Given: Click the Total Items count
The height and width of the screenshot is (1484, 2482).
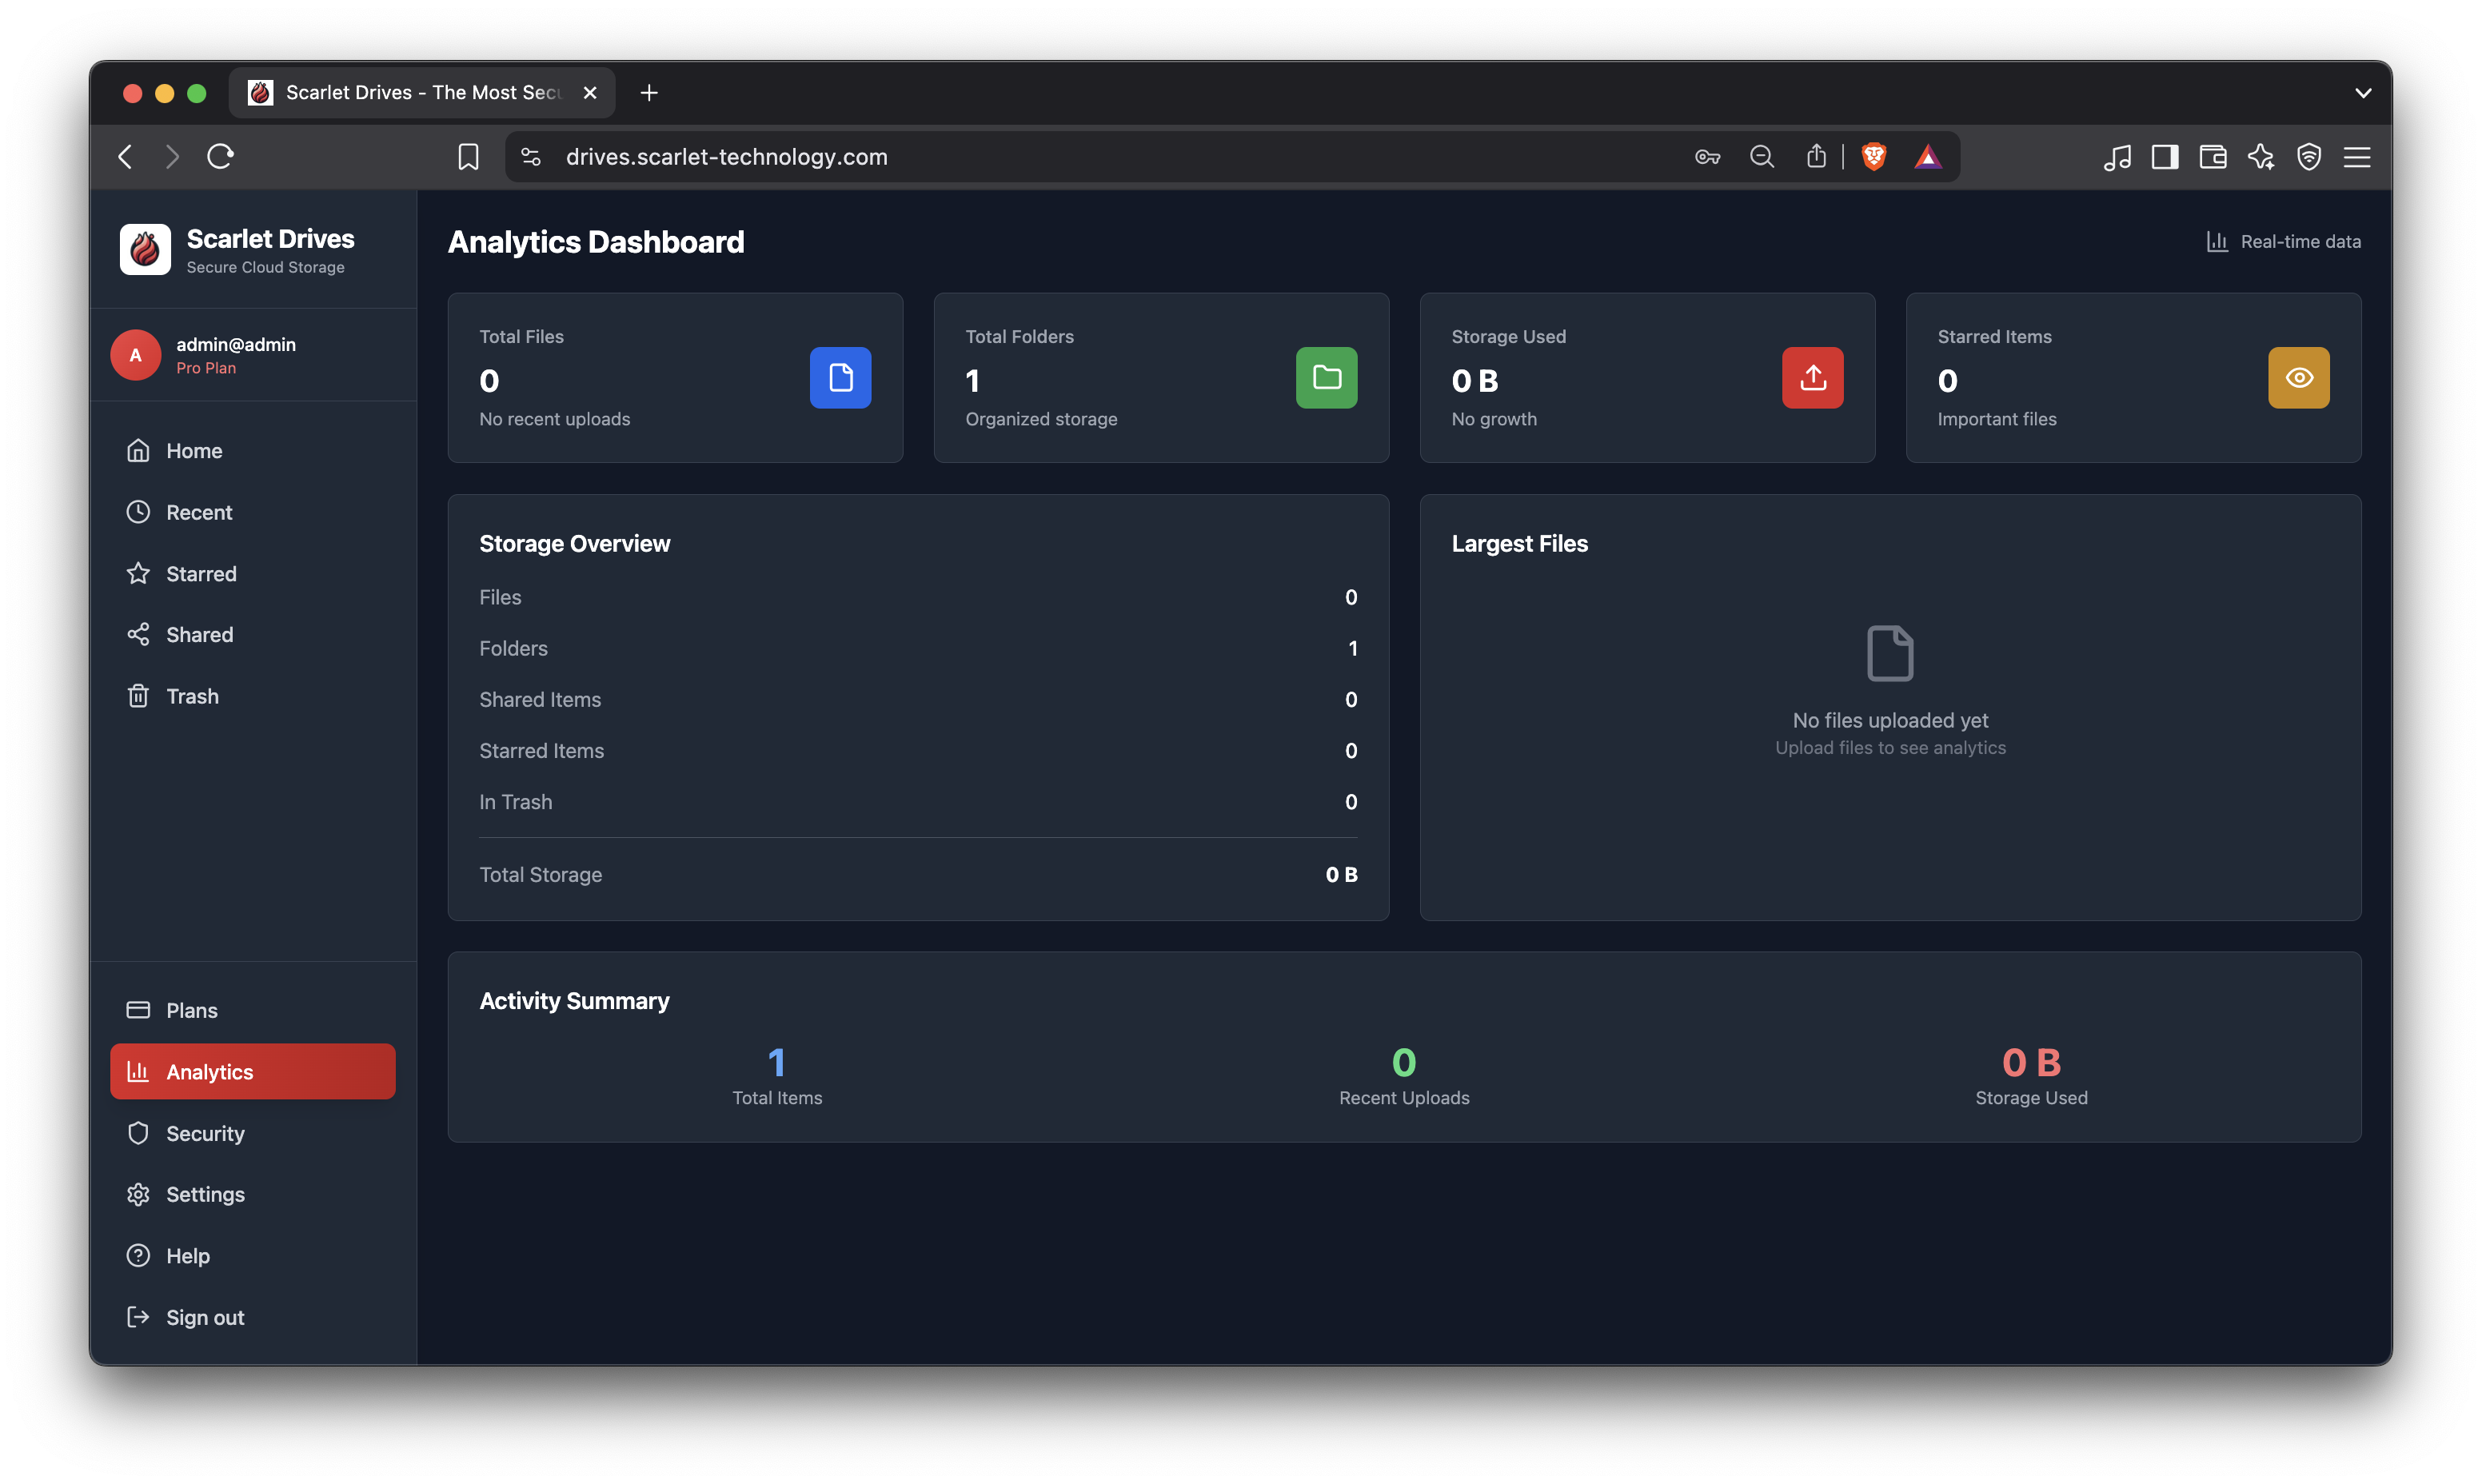Looking at the screenshot, I should (777, 1062).
